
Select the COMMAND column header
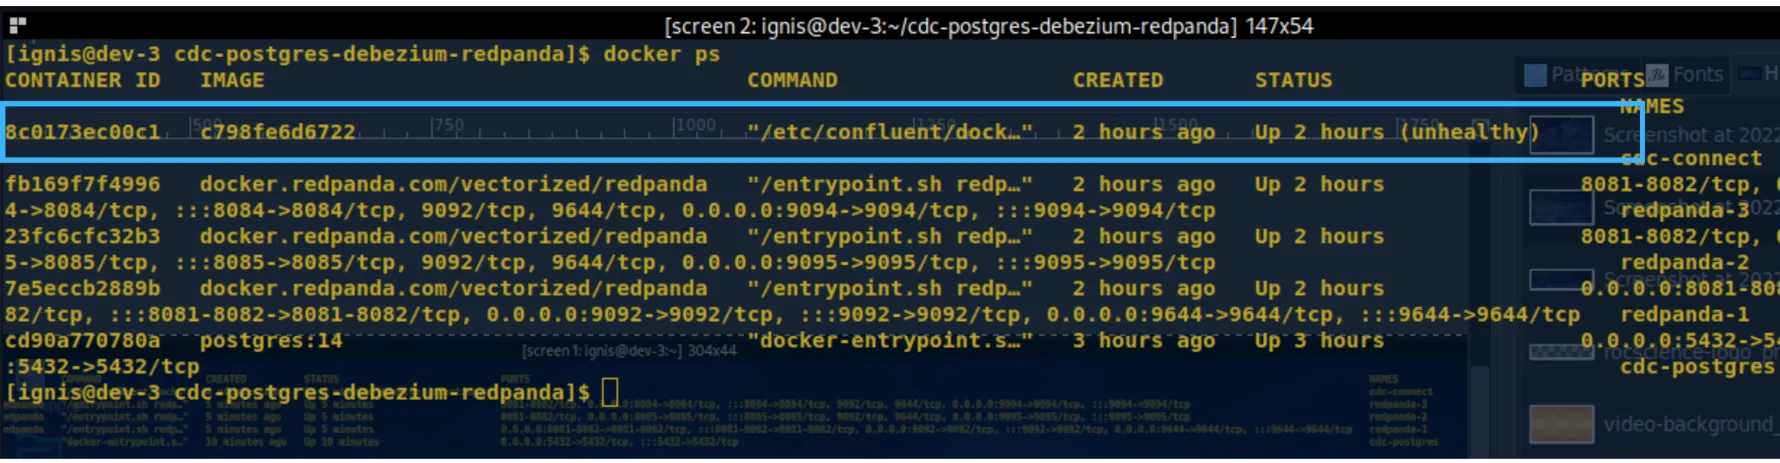(792, 80)
